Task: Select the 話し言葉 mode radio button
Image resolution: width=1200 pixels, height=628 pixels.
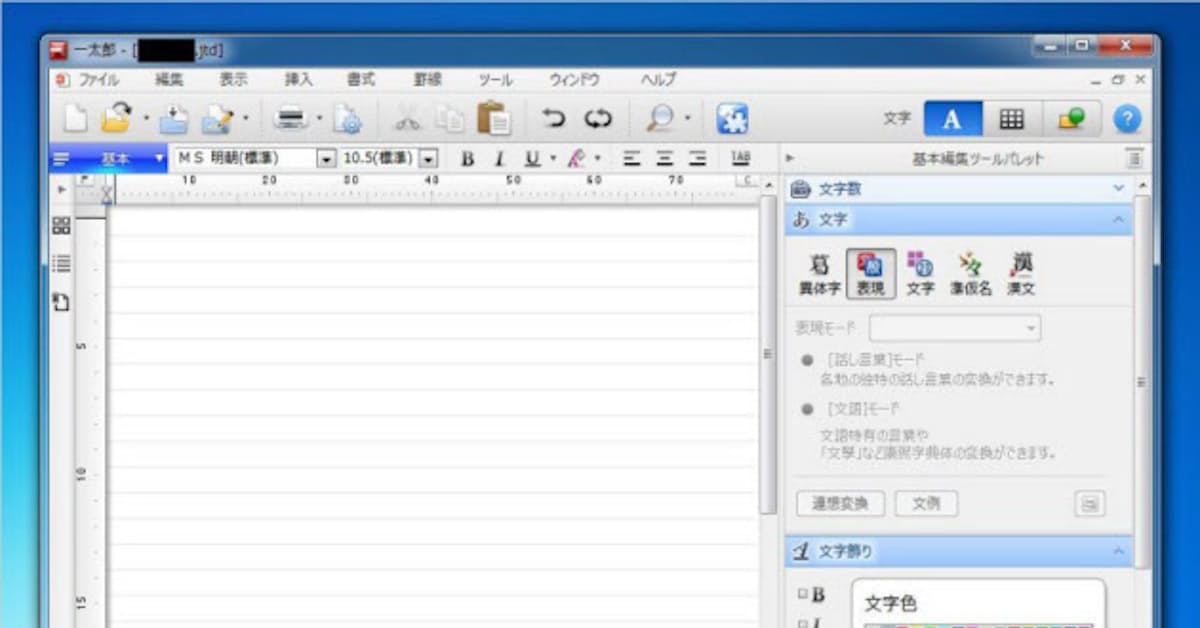Action: 807,360
